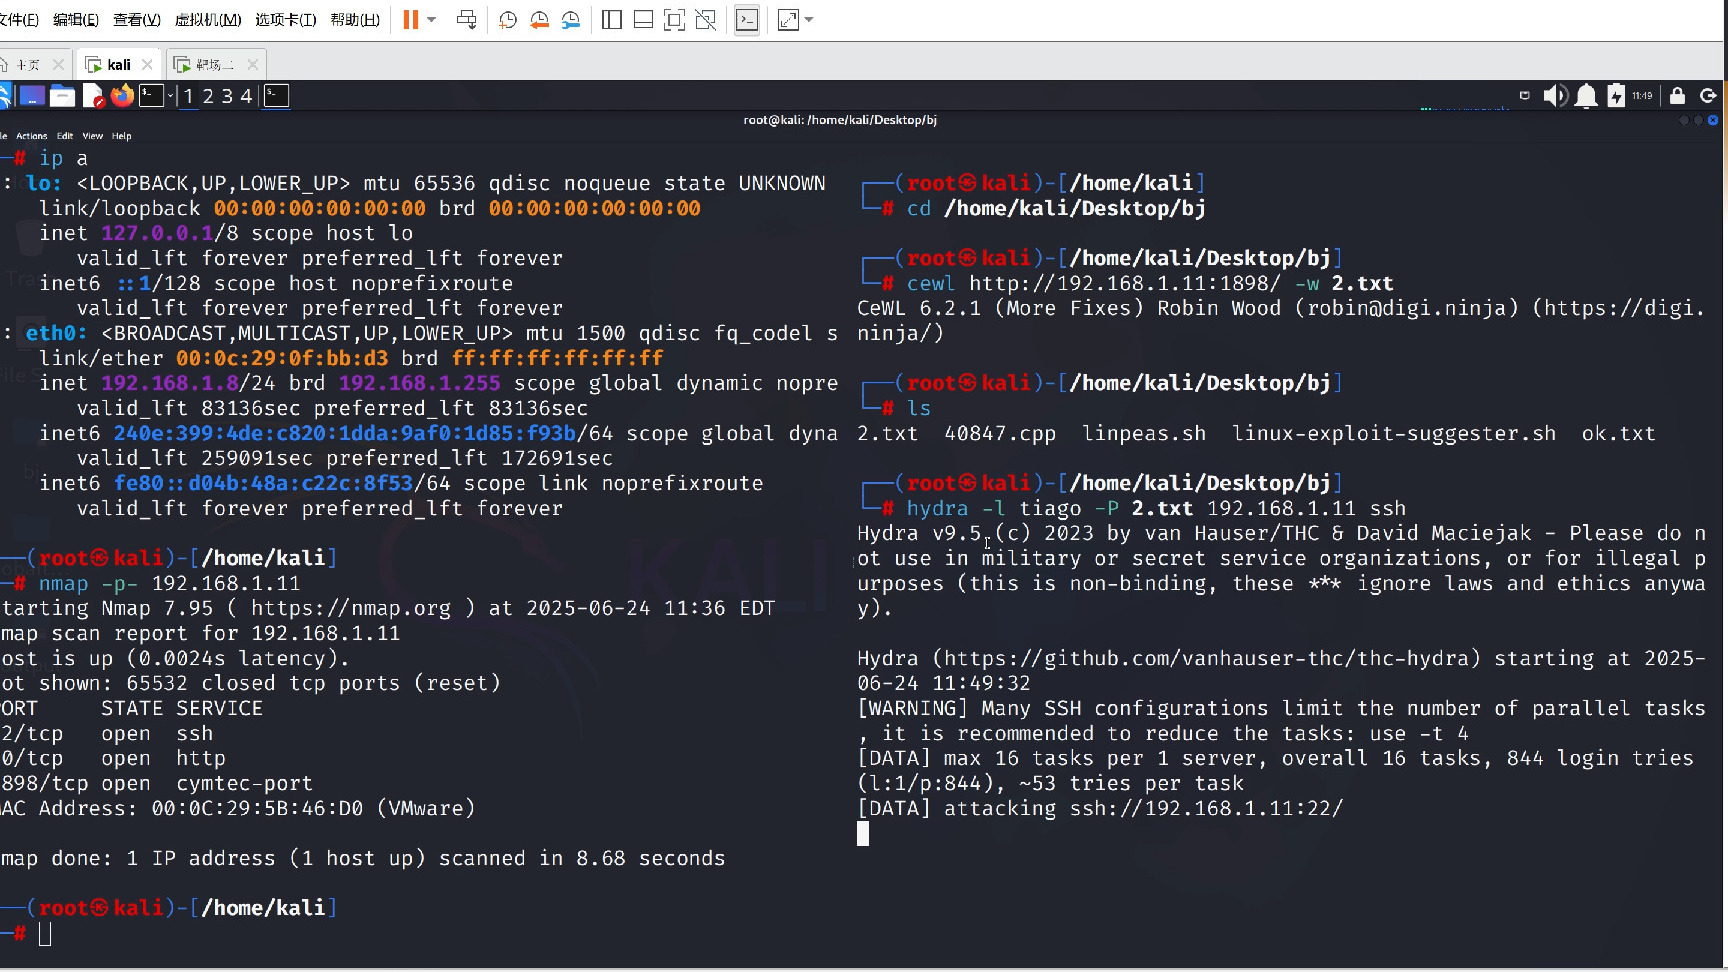Click the linpeas.sh filename in ls output
The image size is (1728, 972).
tap(1144, 433)
